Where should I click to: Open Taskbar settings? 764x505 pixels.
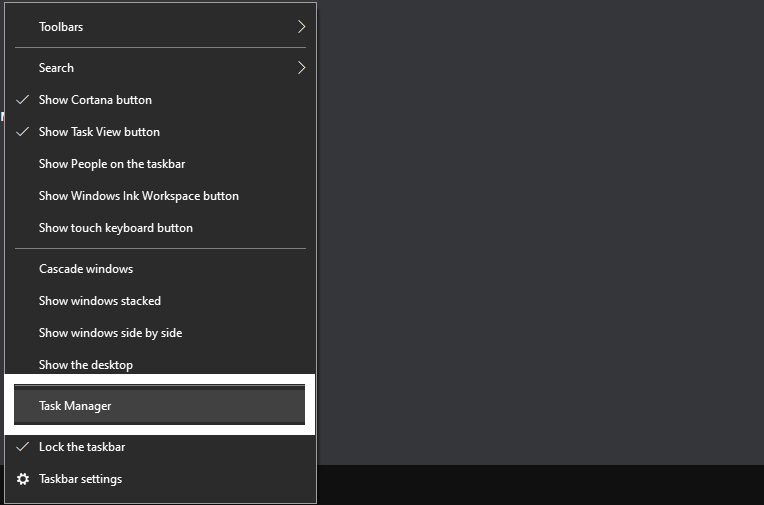160,479
